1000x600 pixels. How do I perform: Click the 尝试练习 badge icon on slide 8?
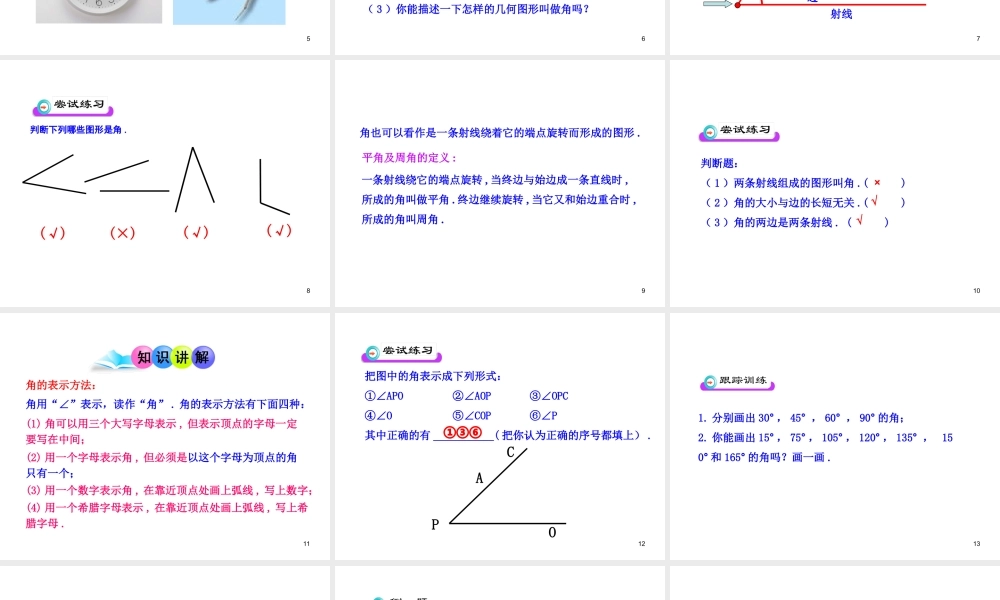pyautogui.click(x=45, y=105)
